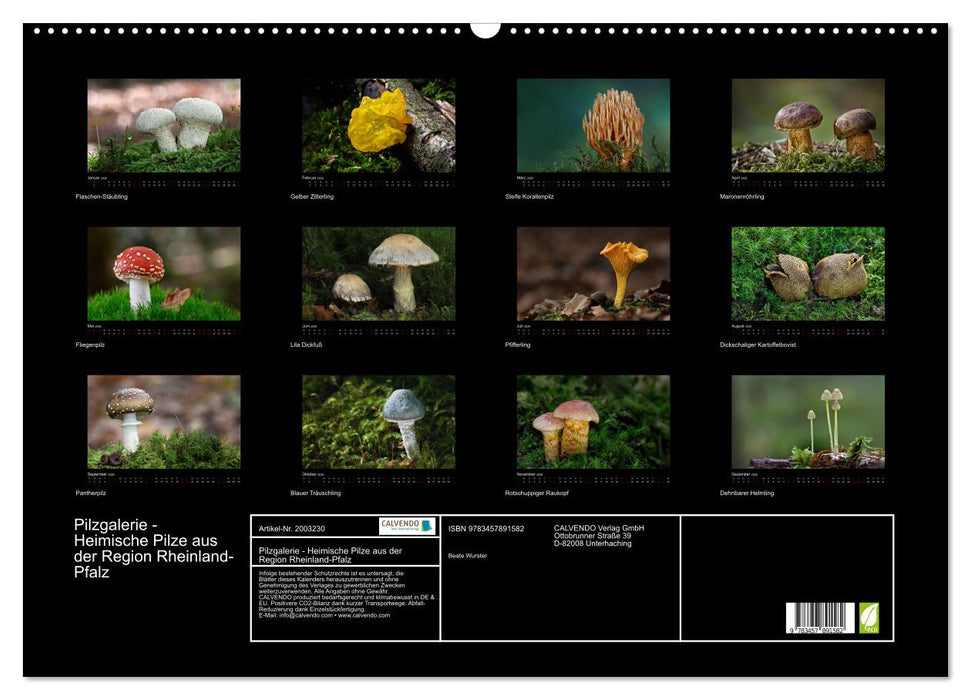Select the Blauer Träuschling photo

379,422
